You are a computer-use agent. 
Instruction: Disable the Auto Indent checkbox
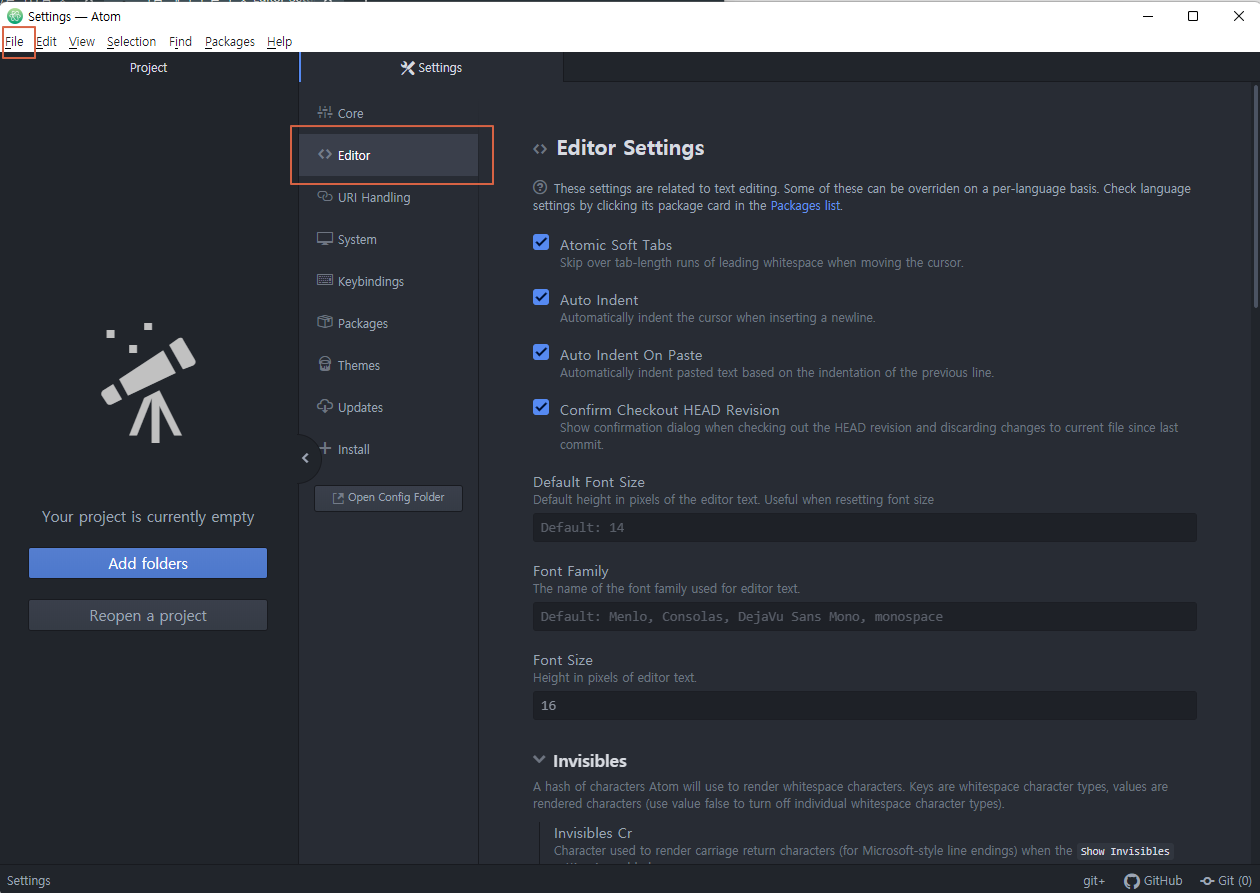pyautogui.click(x=541, y=297)
